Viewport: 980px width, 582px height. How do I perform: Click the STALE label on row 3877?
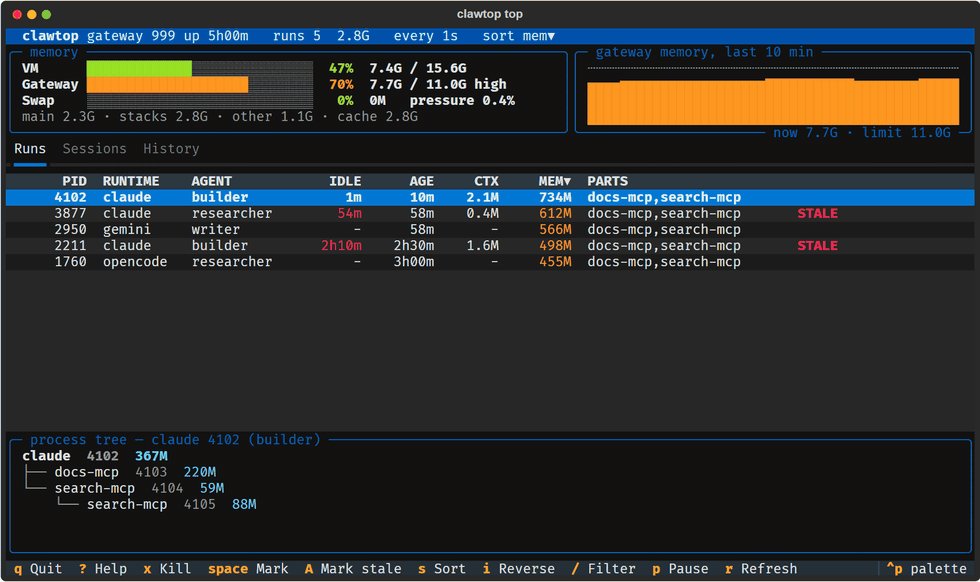tap(818, 214)
